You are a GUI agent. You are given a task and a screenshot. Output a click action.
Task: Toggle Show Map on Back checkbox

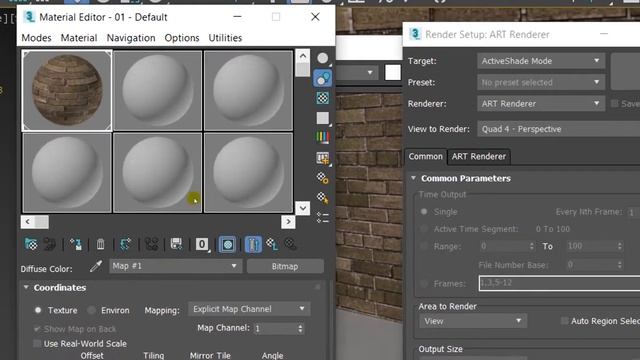click(38, 329)
